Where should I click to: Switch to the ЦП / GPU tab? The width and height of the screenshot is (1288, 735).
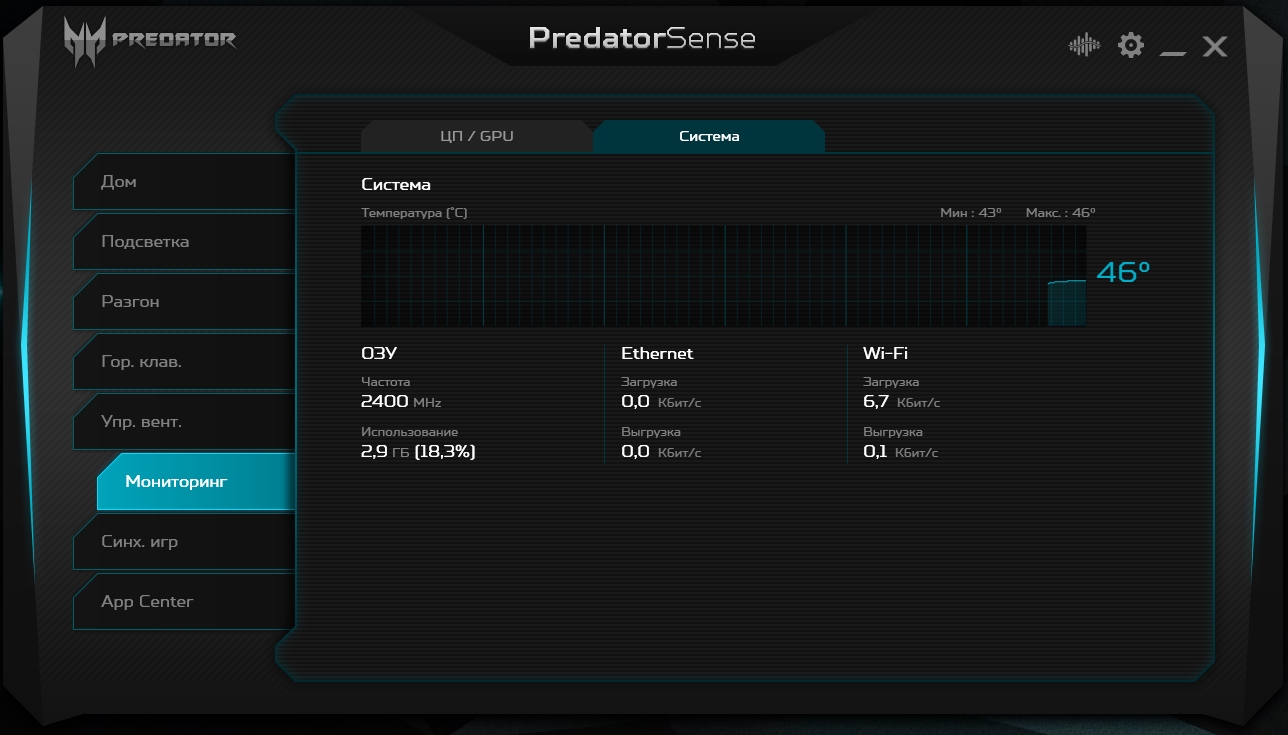tap(477, 136)
